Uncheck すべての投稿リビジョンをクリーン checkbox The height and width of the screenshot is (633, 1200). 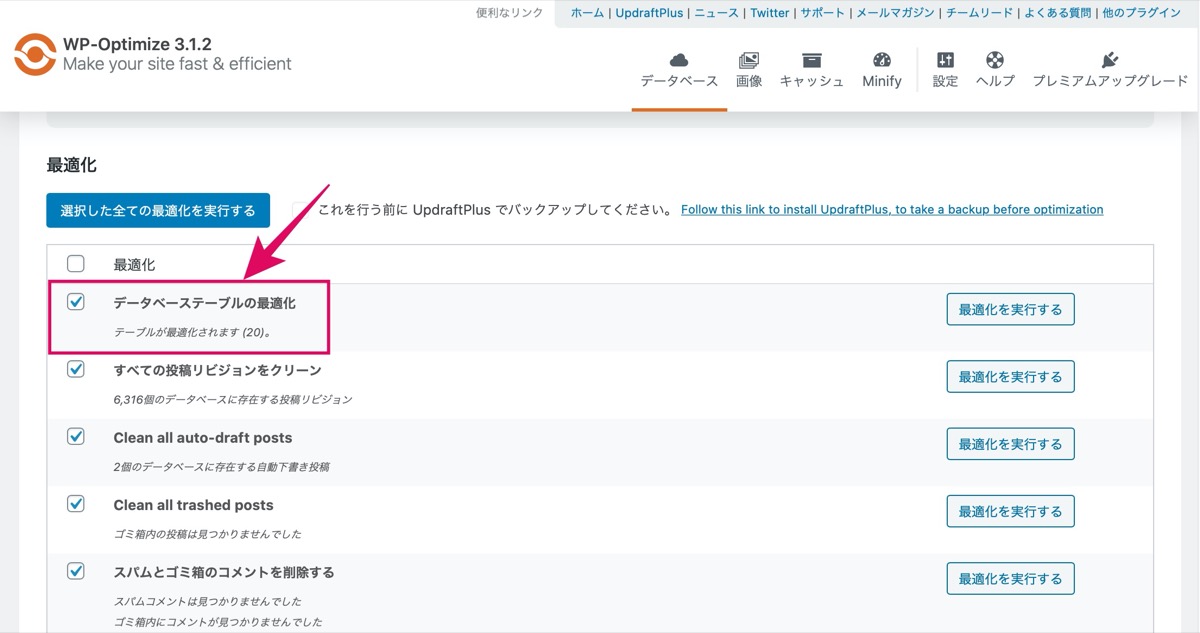(76, 369)
